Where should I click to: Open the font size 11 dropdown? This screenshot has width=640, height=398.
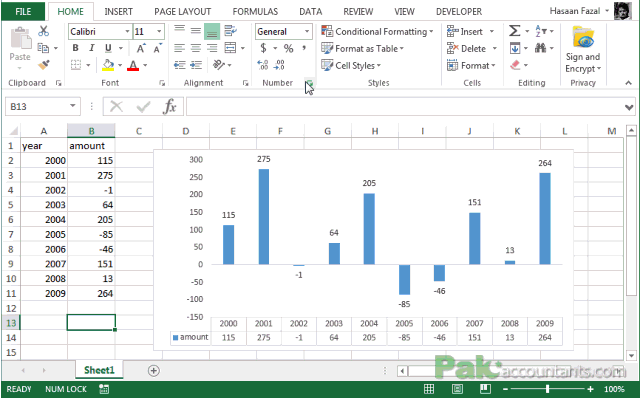click(159, 31)
